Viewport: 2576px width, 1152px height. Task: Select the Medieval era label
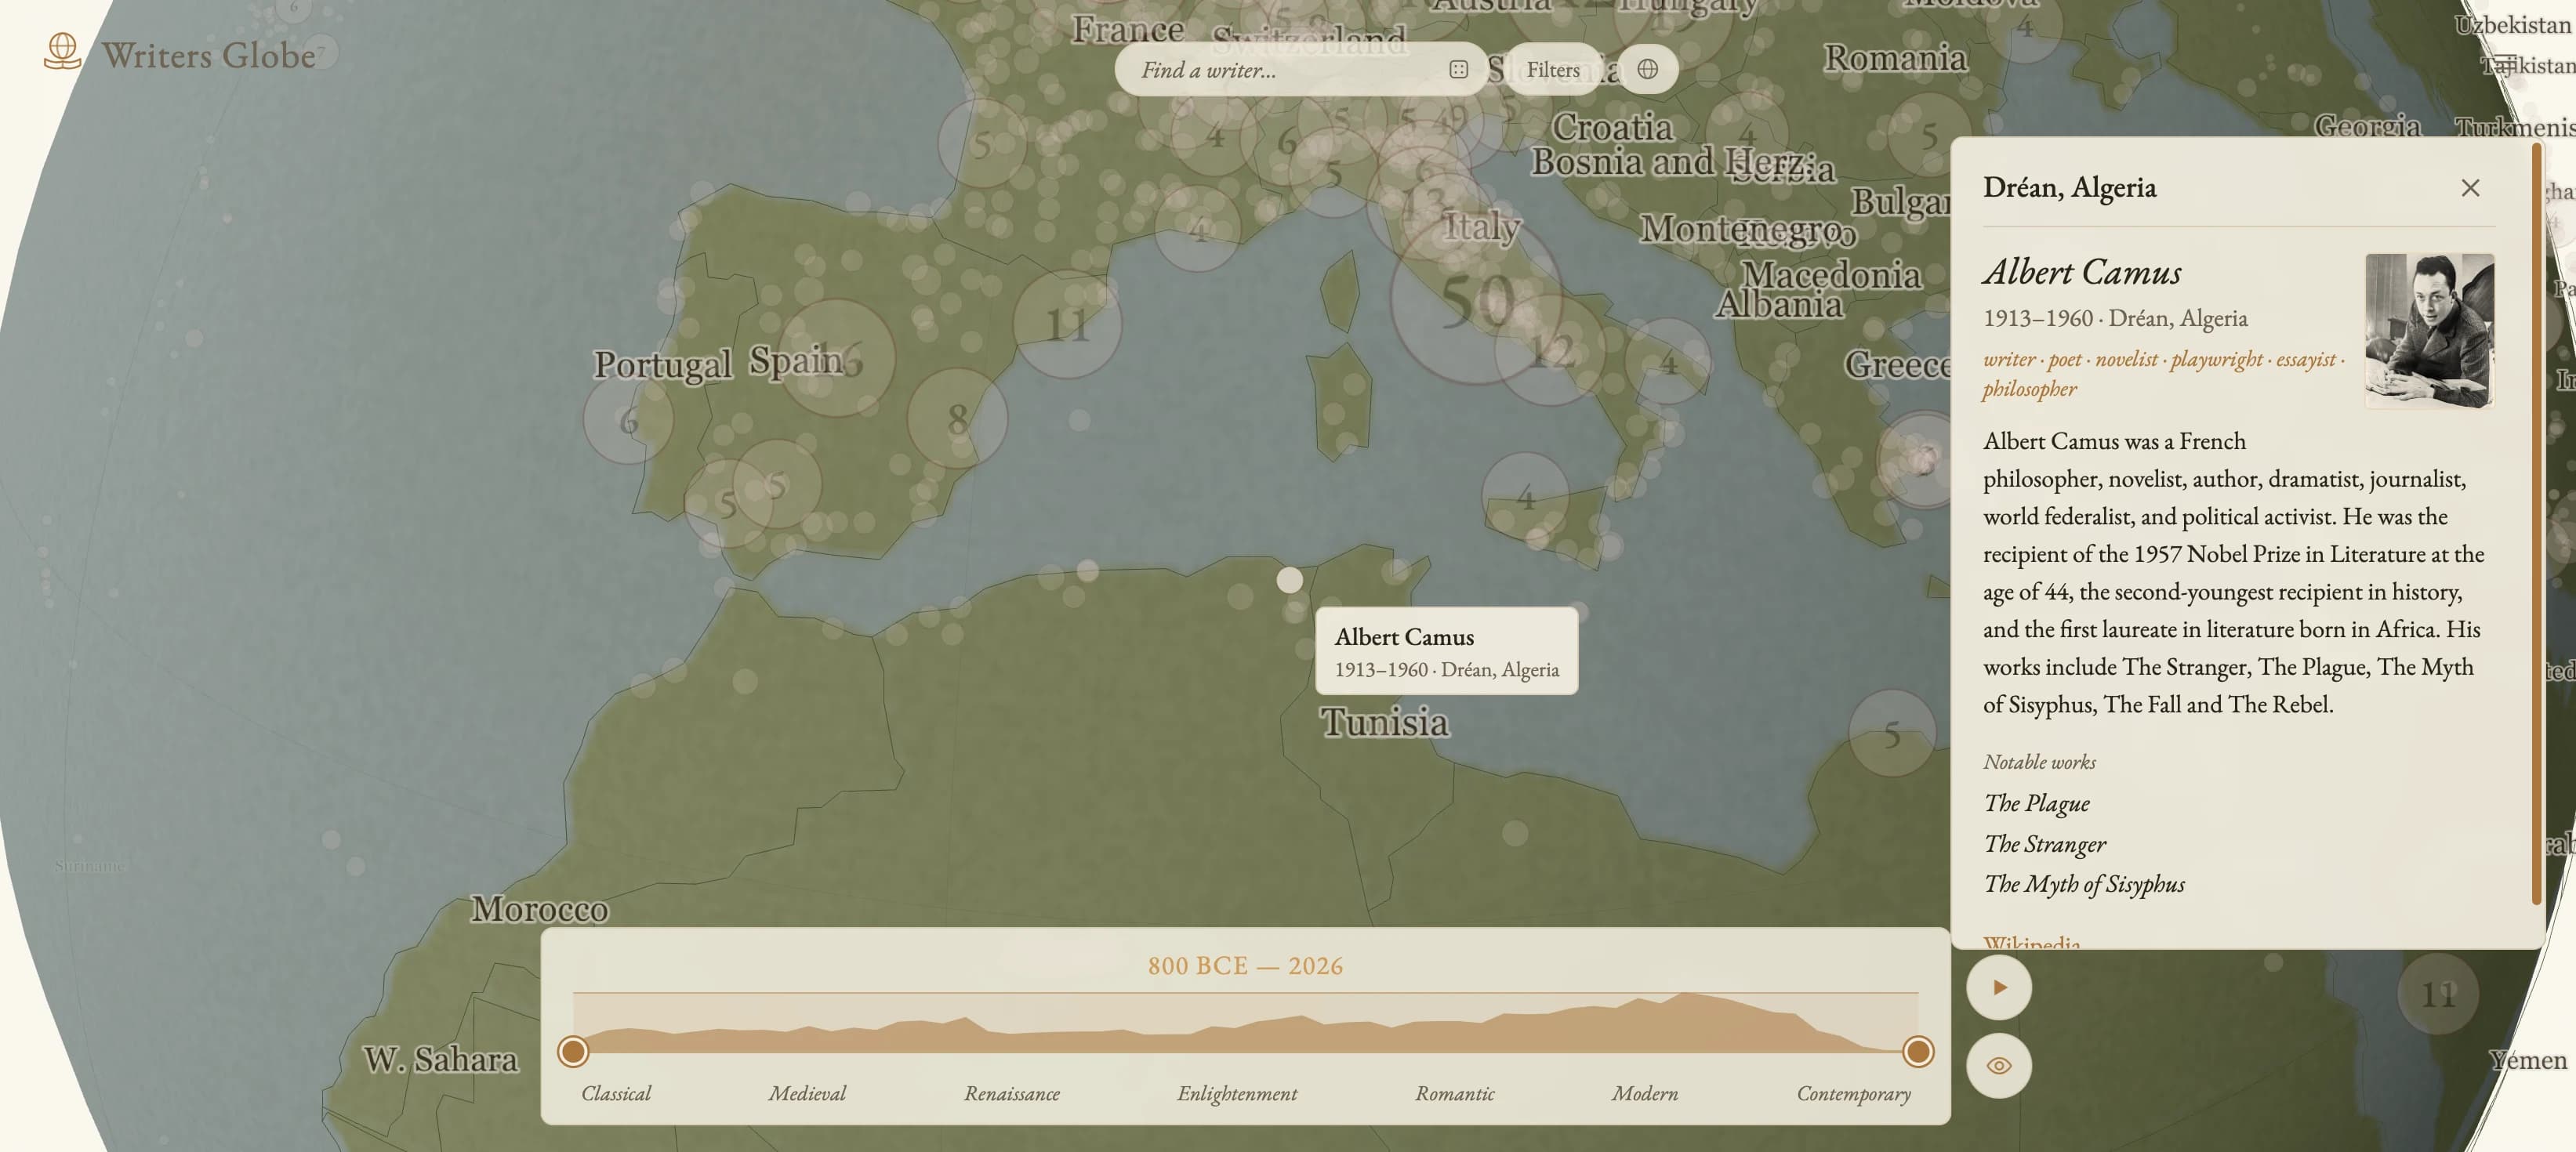pyautogui.click(x=807, y=1093)
